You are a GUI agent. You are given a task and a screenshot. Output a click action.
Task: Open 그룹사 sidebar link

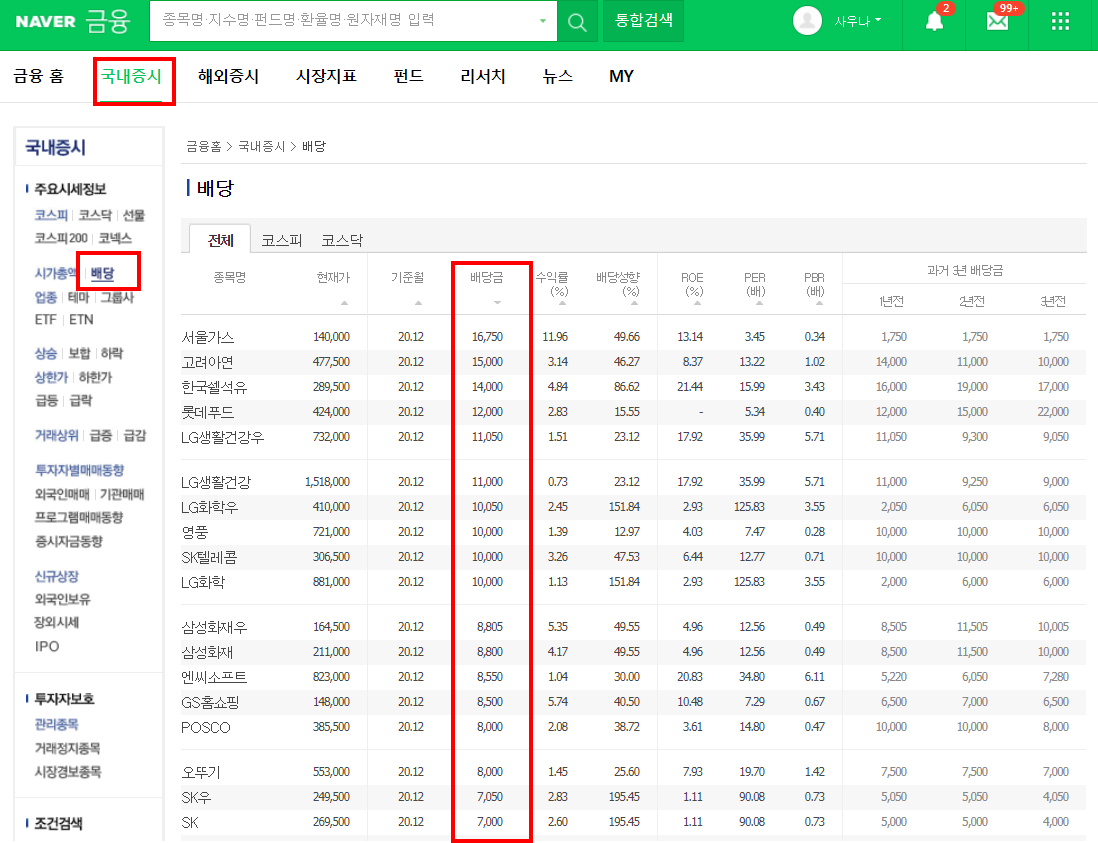[x=117, y=297]
